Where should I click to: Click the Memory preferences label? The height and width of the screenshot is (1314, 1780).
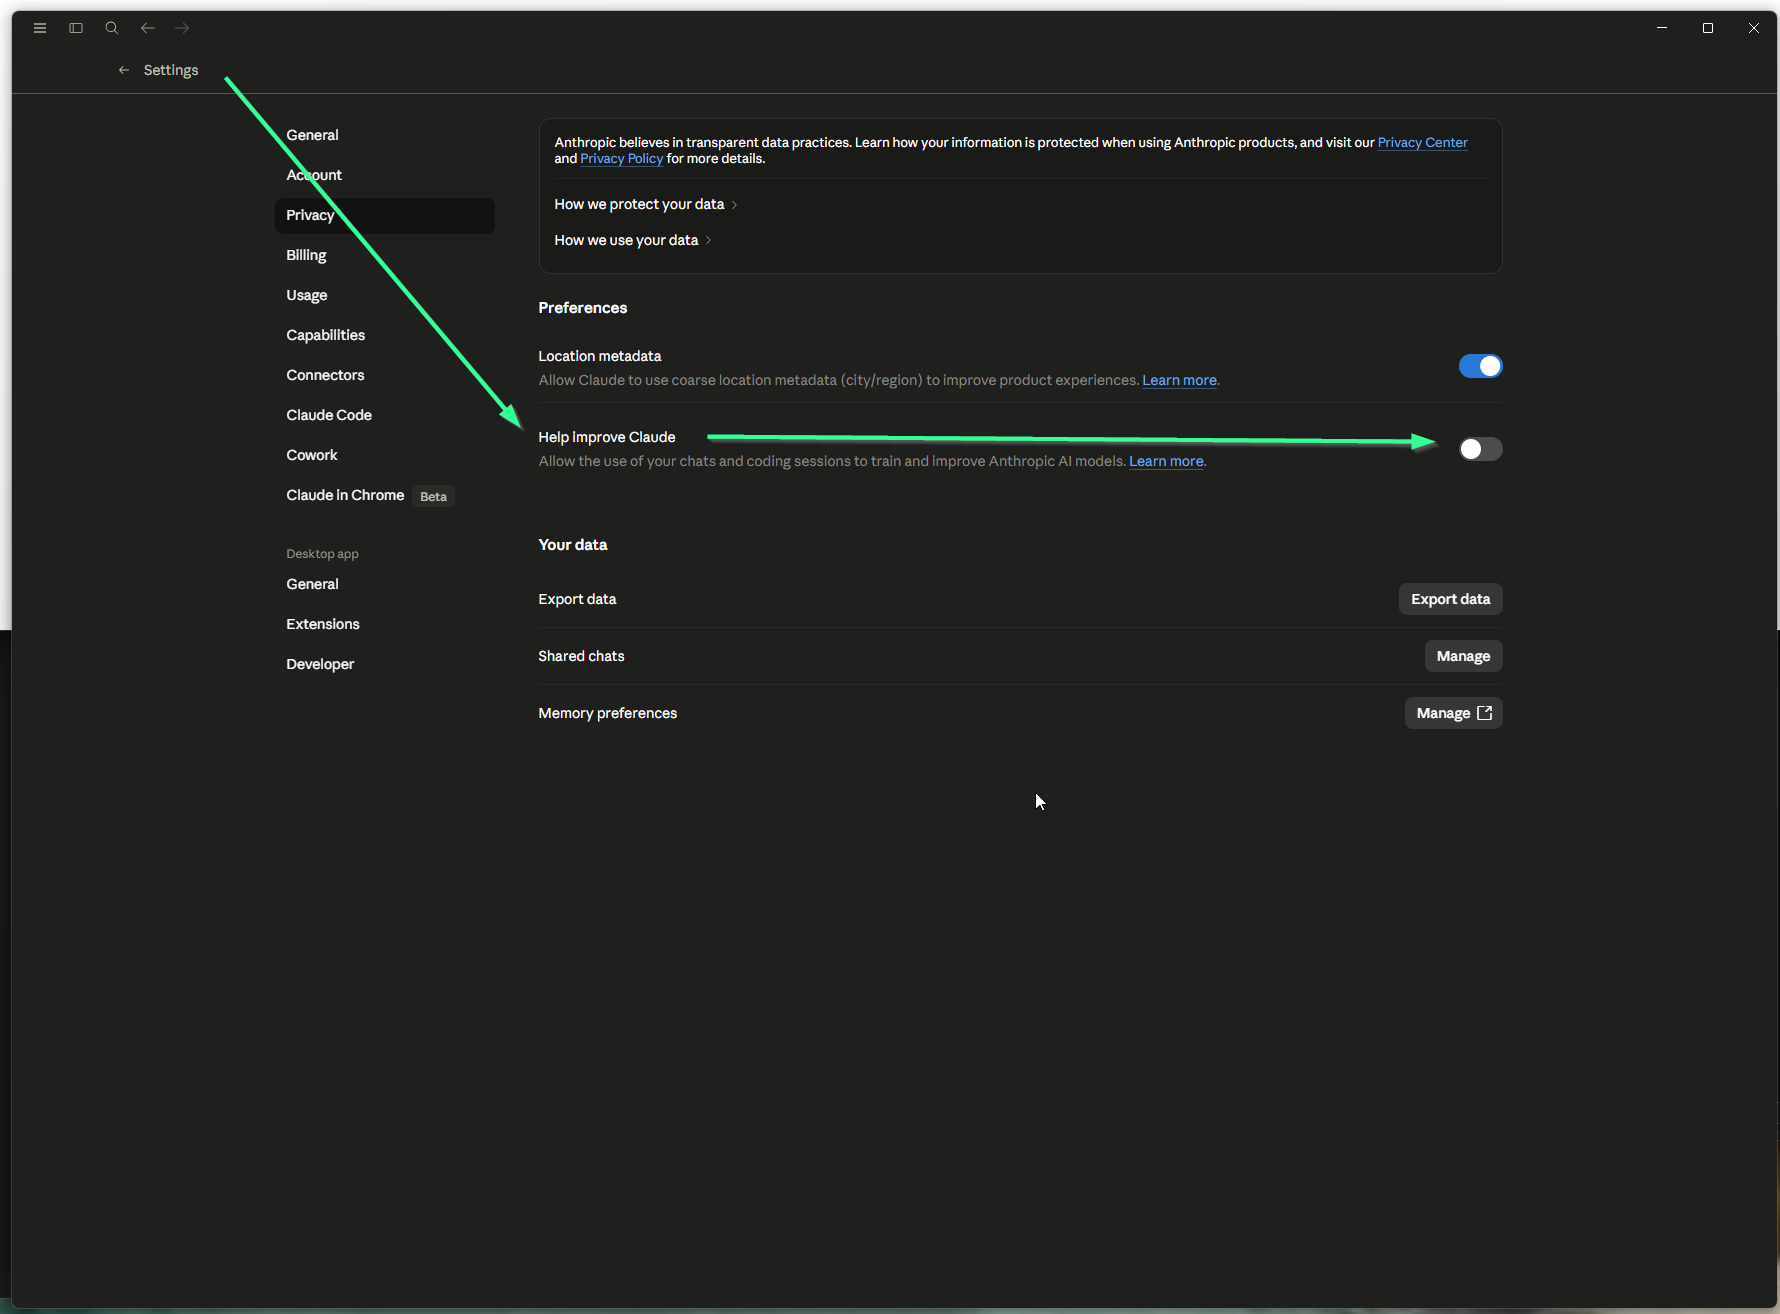pyautogui.click(x=608, y=713)
